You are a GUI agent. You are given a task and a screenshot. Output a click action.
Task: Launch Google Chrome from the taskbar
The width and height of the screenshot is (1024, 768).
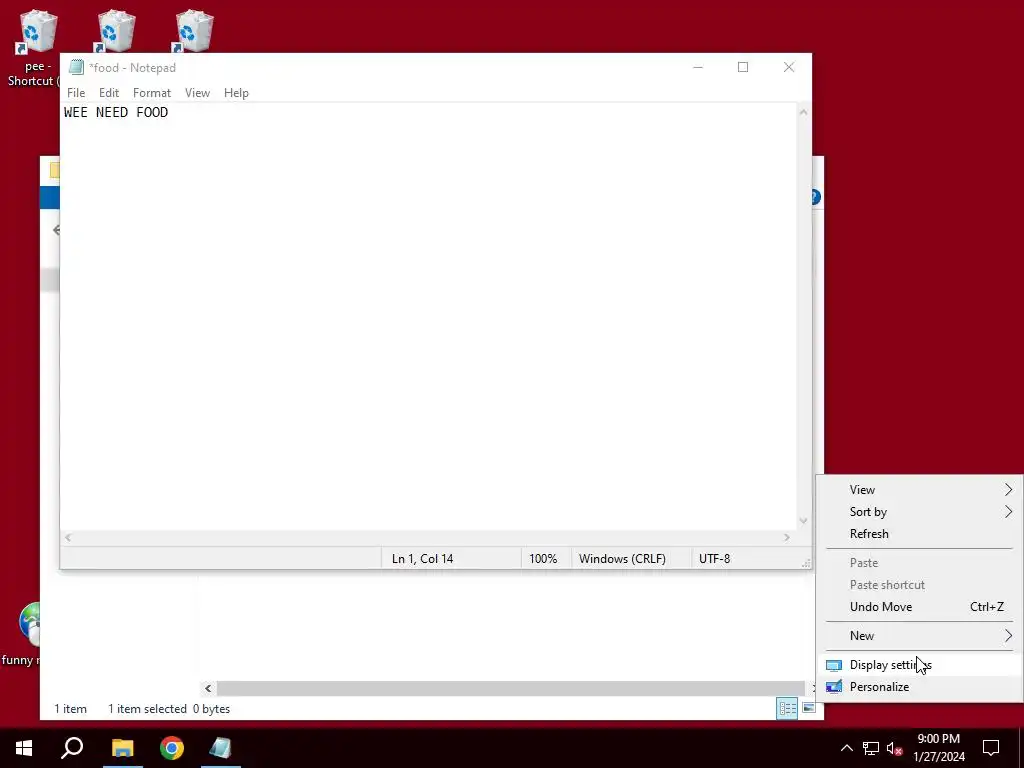tap(172, 748)
